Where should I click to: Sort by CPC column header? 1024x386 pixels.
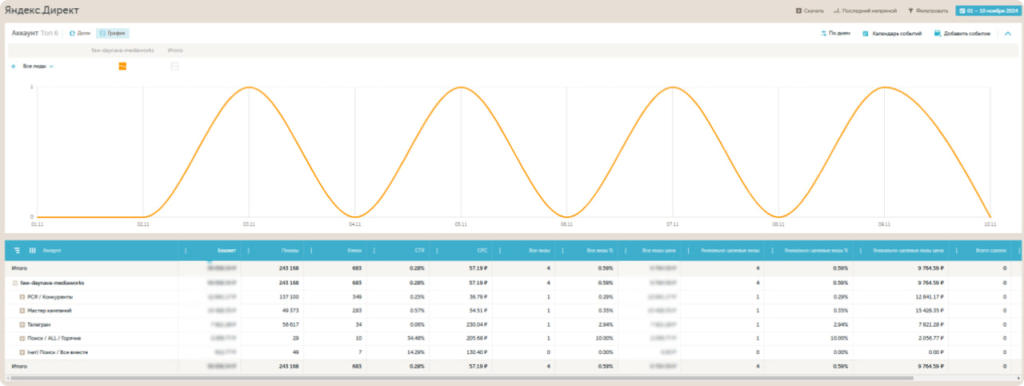point(482,250)
